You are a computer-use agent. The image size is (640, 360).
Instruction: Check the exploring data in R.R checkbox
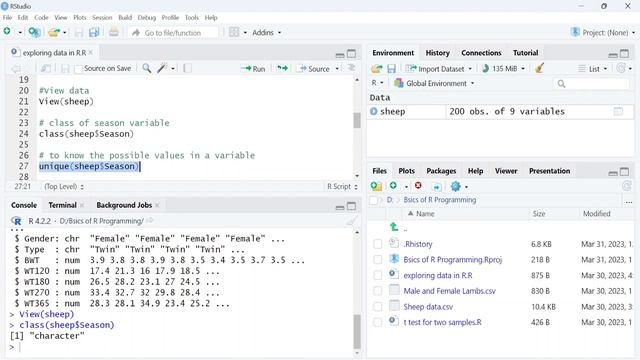(378, 276)
